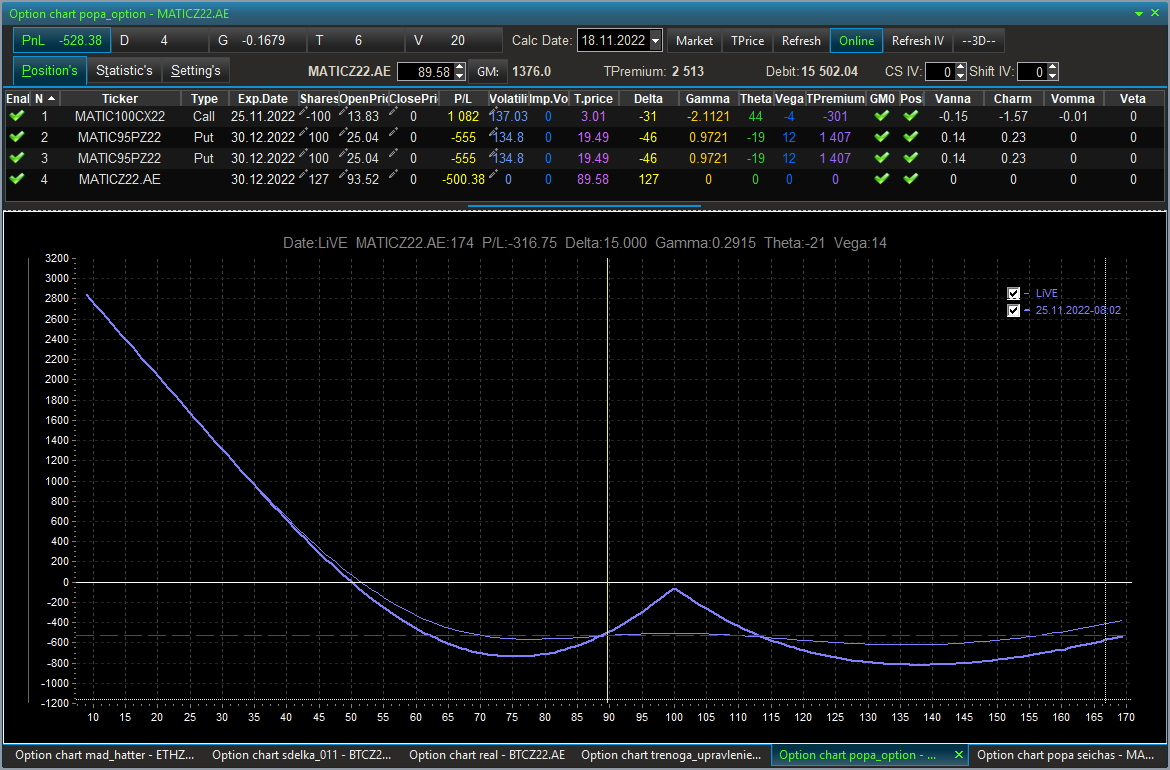This screenshot has height=770, width=1170.
Task: Click the TPrice button
Action: click(x=748, y=41)
